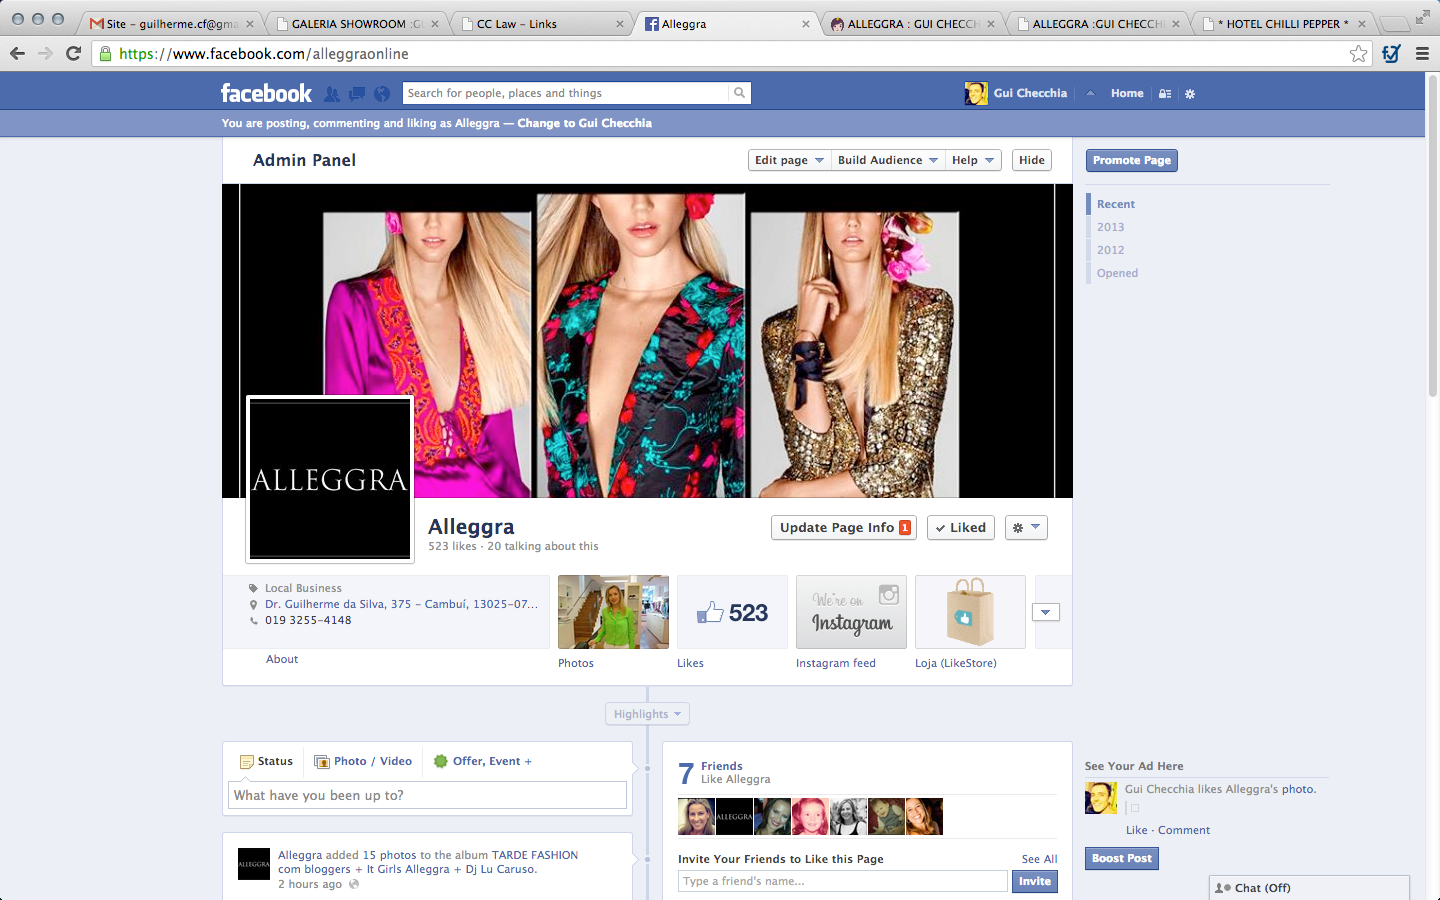
Task: Switch to CC Law - Links browser tab
Action: click(540, 23)
